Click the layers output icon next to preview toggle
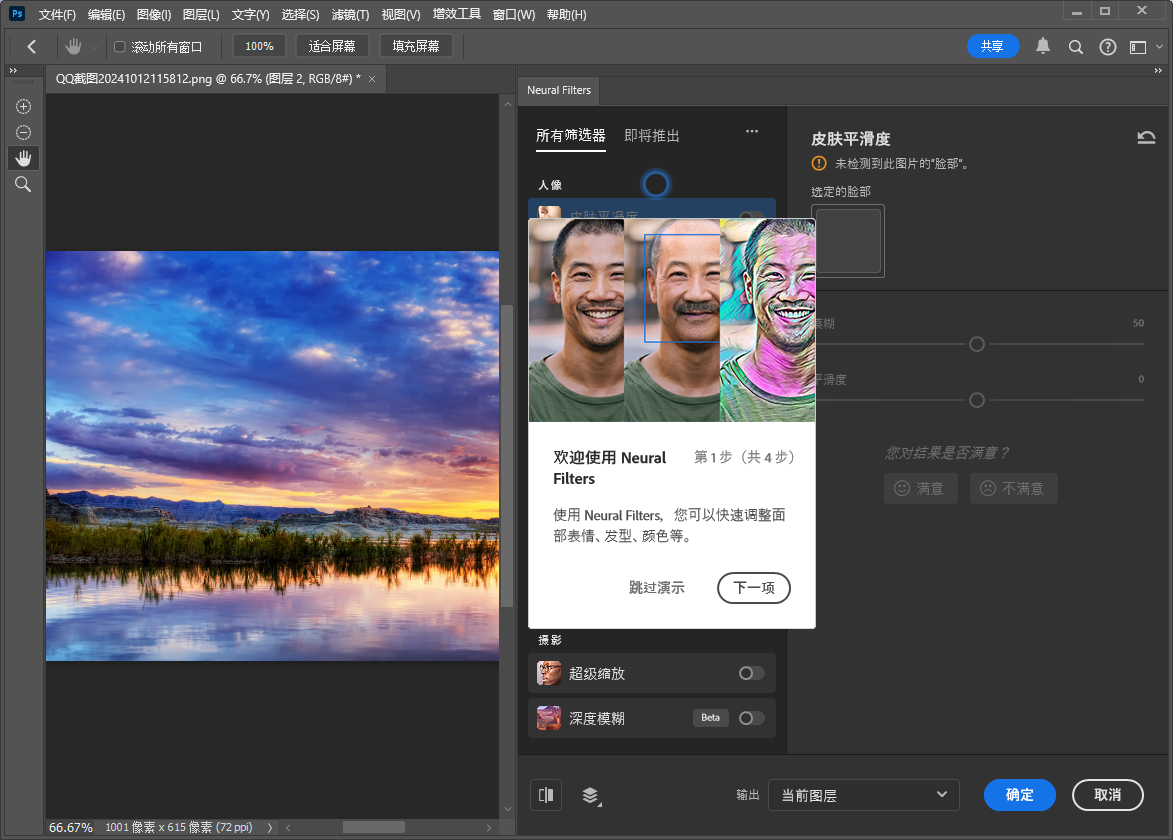Image resolution: width=1173 pixels, height=840 pixels. coord(590,795)
